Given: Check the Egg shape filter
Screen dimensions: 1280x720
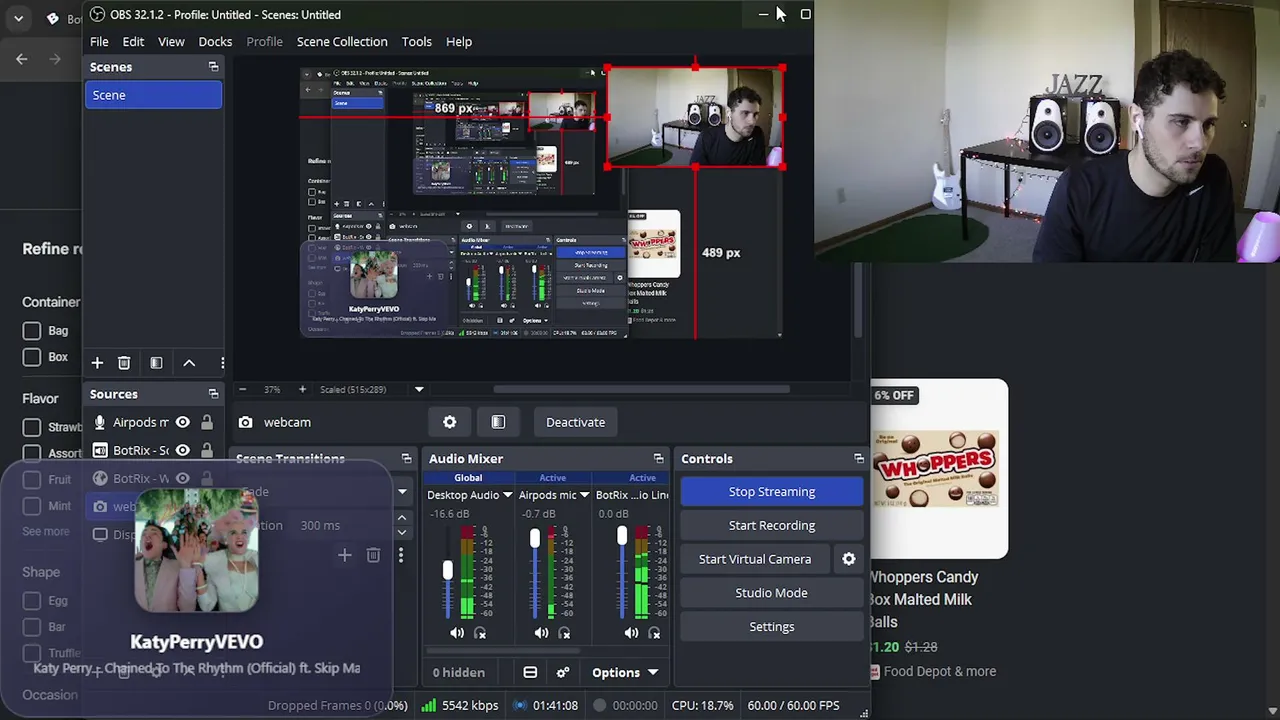Looking at the screenshot, I should [x=32, y=601].
